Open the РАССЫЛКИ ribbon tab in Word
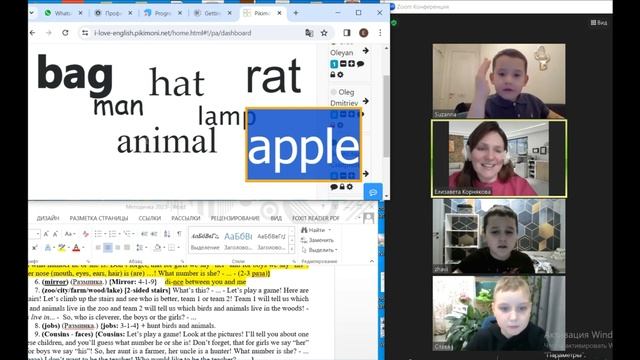 click(x=186, y=218)
